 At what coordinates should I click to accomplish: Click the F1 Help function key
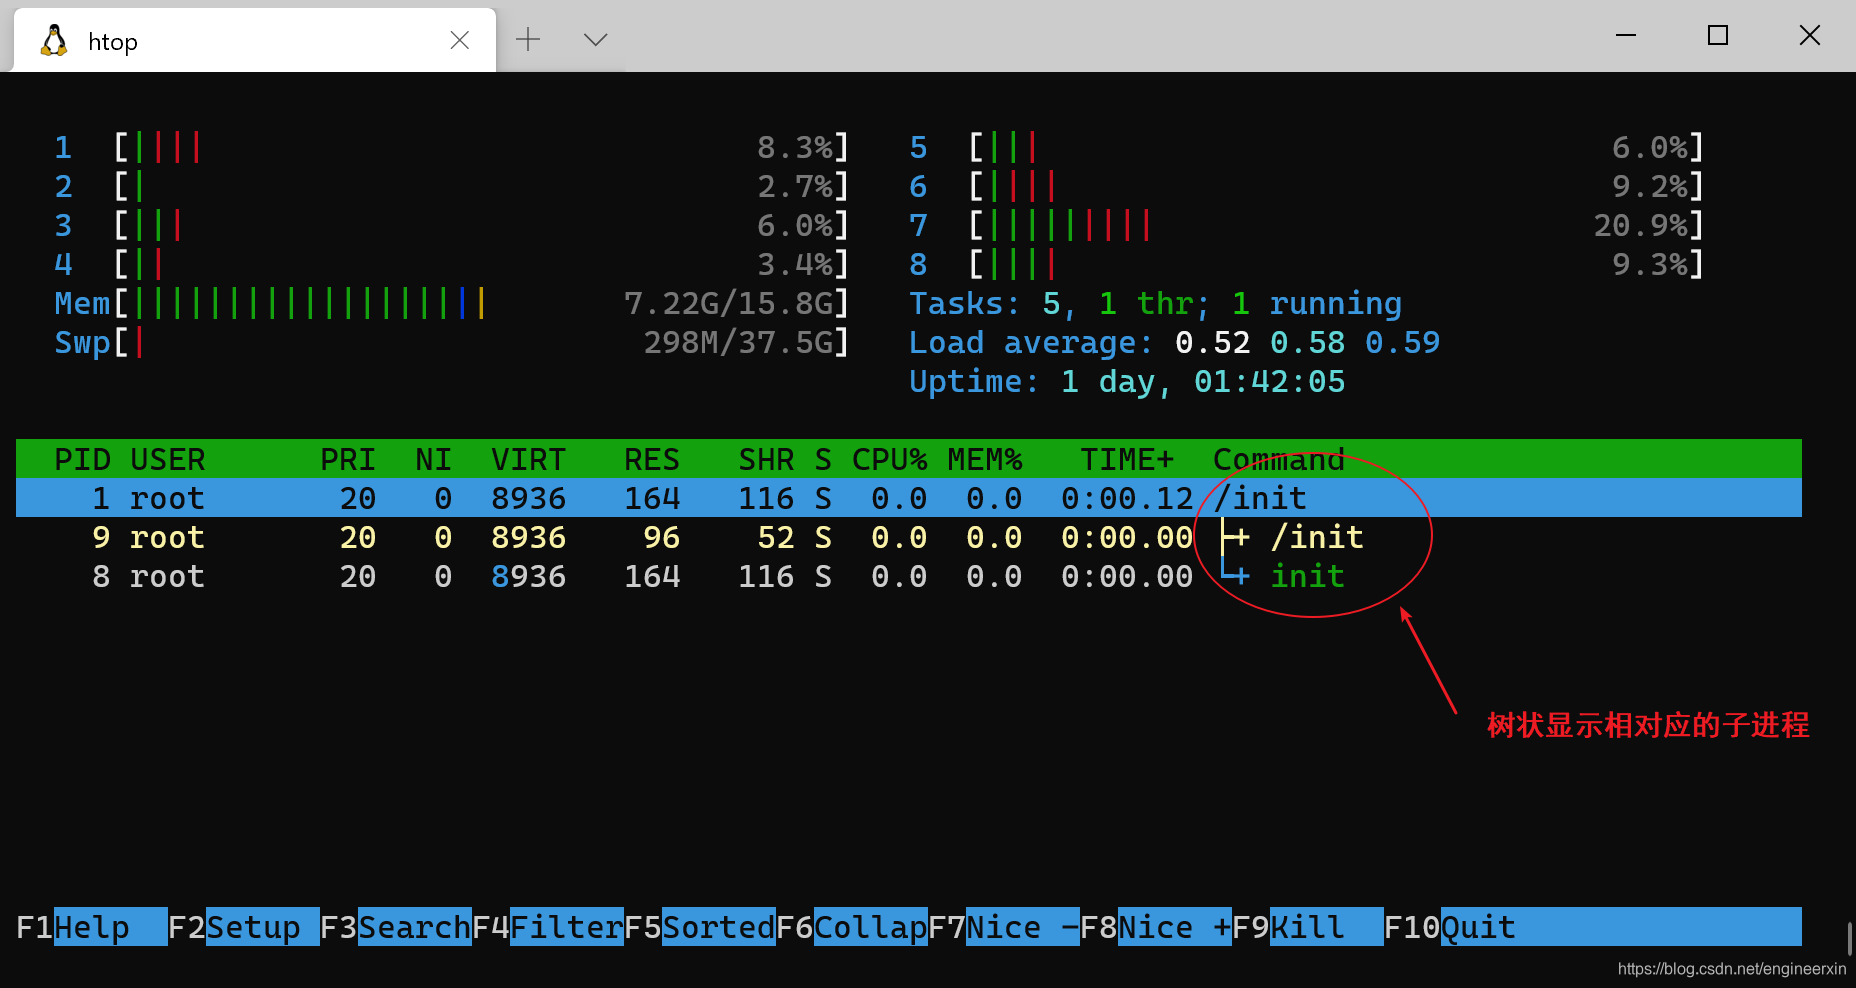92,927
